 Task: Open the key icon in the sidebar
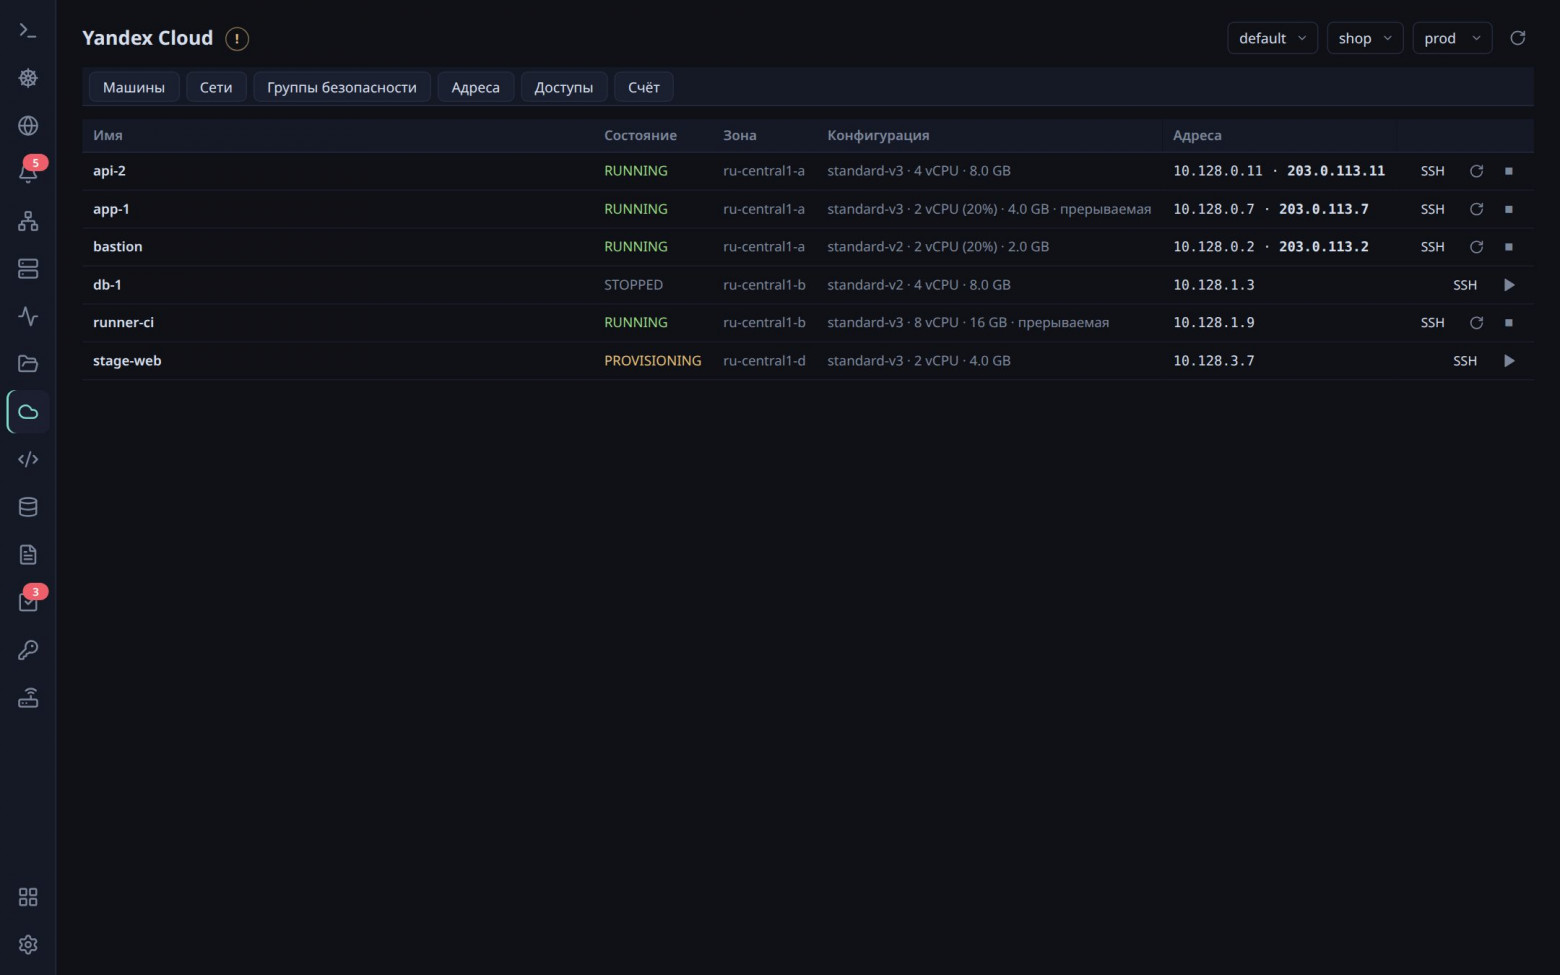[x=28, y=650]
